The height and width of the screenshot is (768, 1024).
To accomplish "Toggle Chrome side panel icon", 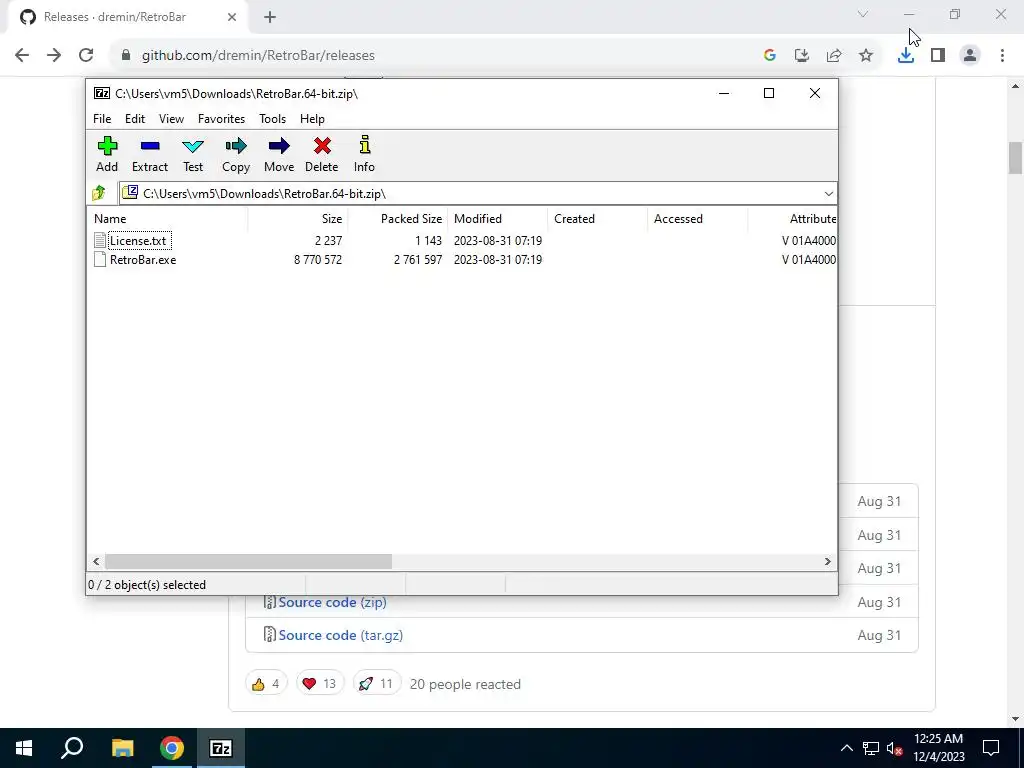I will coord(938,56).
